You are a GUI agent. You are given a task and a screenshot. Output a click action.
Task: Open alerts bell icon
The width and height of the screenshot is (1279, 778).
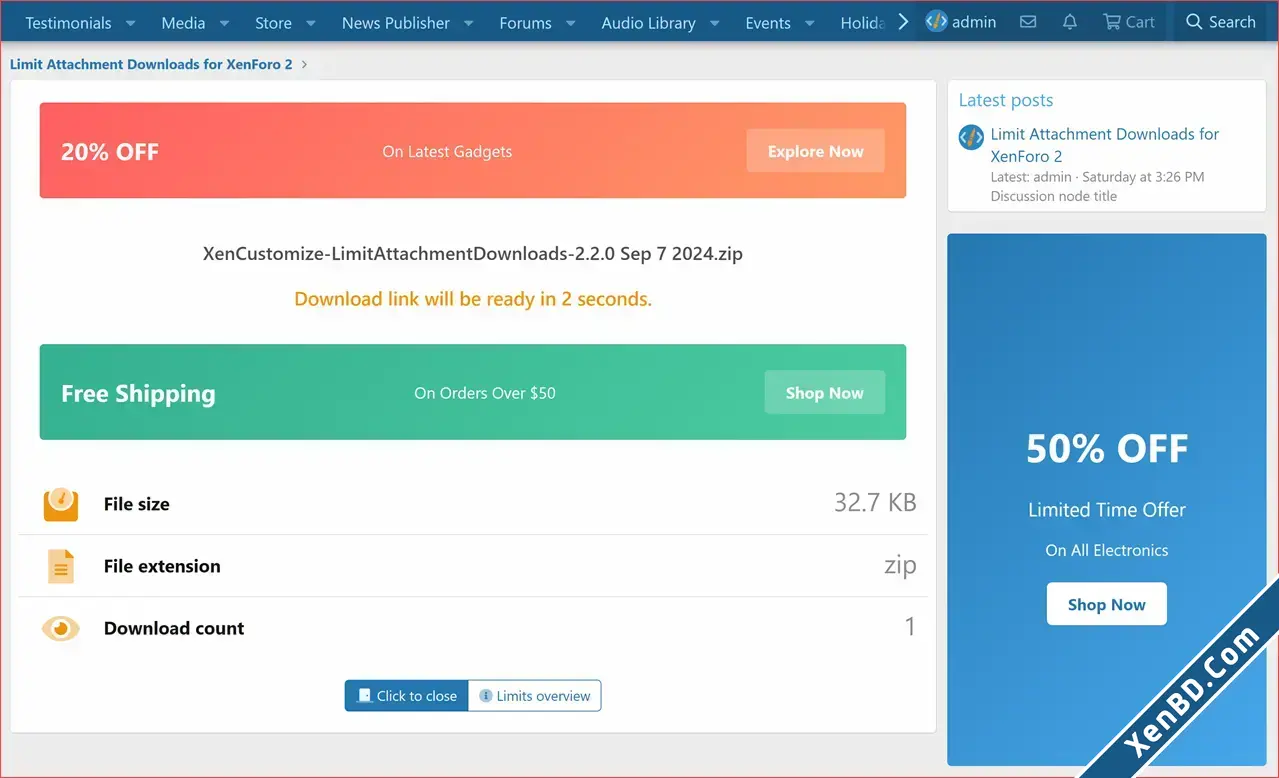click(x=1070, y=21)
